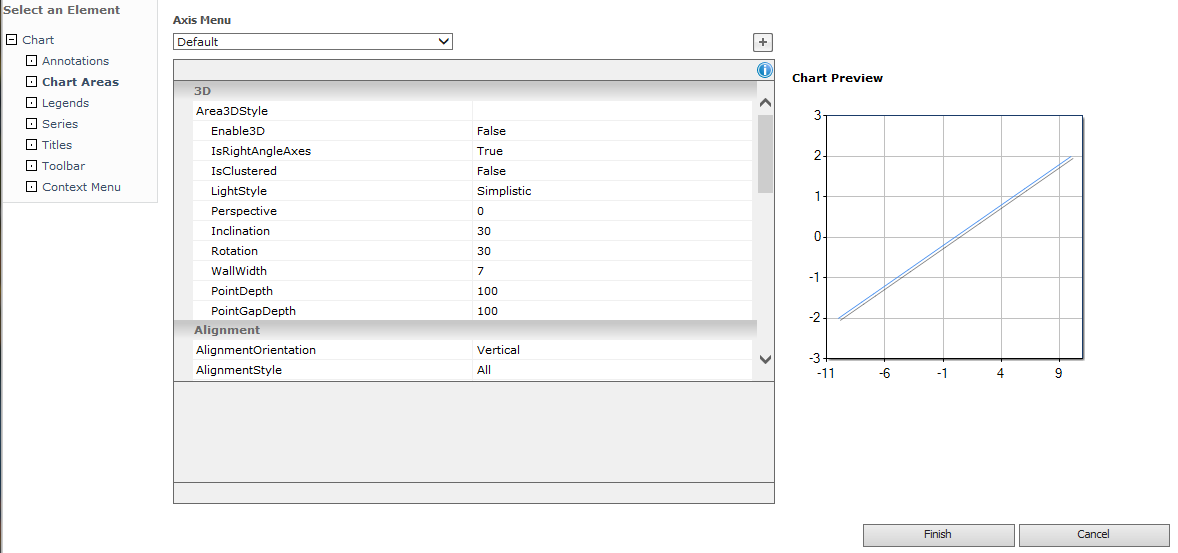The height and width of the screenshot is (553, 1178).
Task: Click the WallWidth value 7
Action: point(481,271)
